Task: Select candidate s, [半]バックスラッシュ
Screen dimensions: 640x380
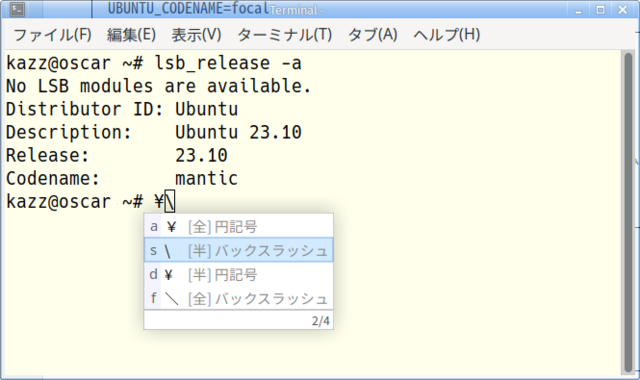Action: click(x=239, y=250)
